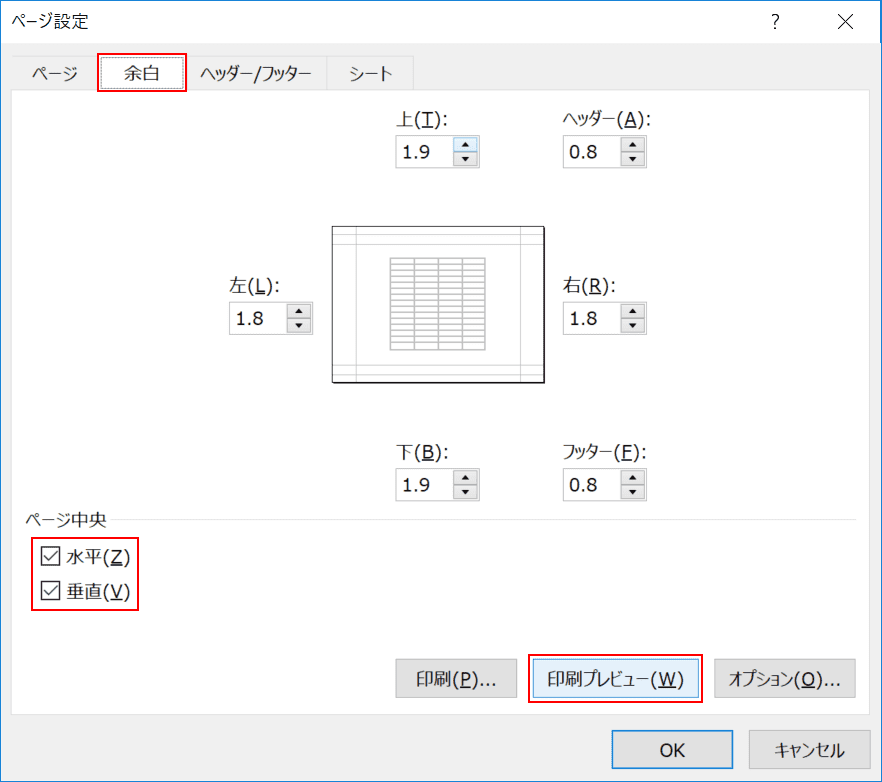
Task: Open オプション(O)... settings
Action: tap(785, 678)
